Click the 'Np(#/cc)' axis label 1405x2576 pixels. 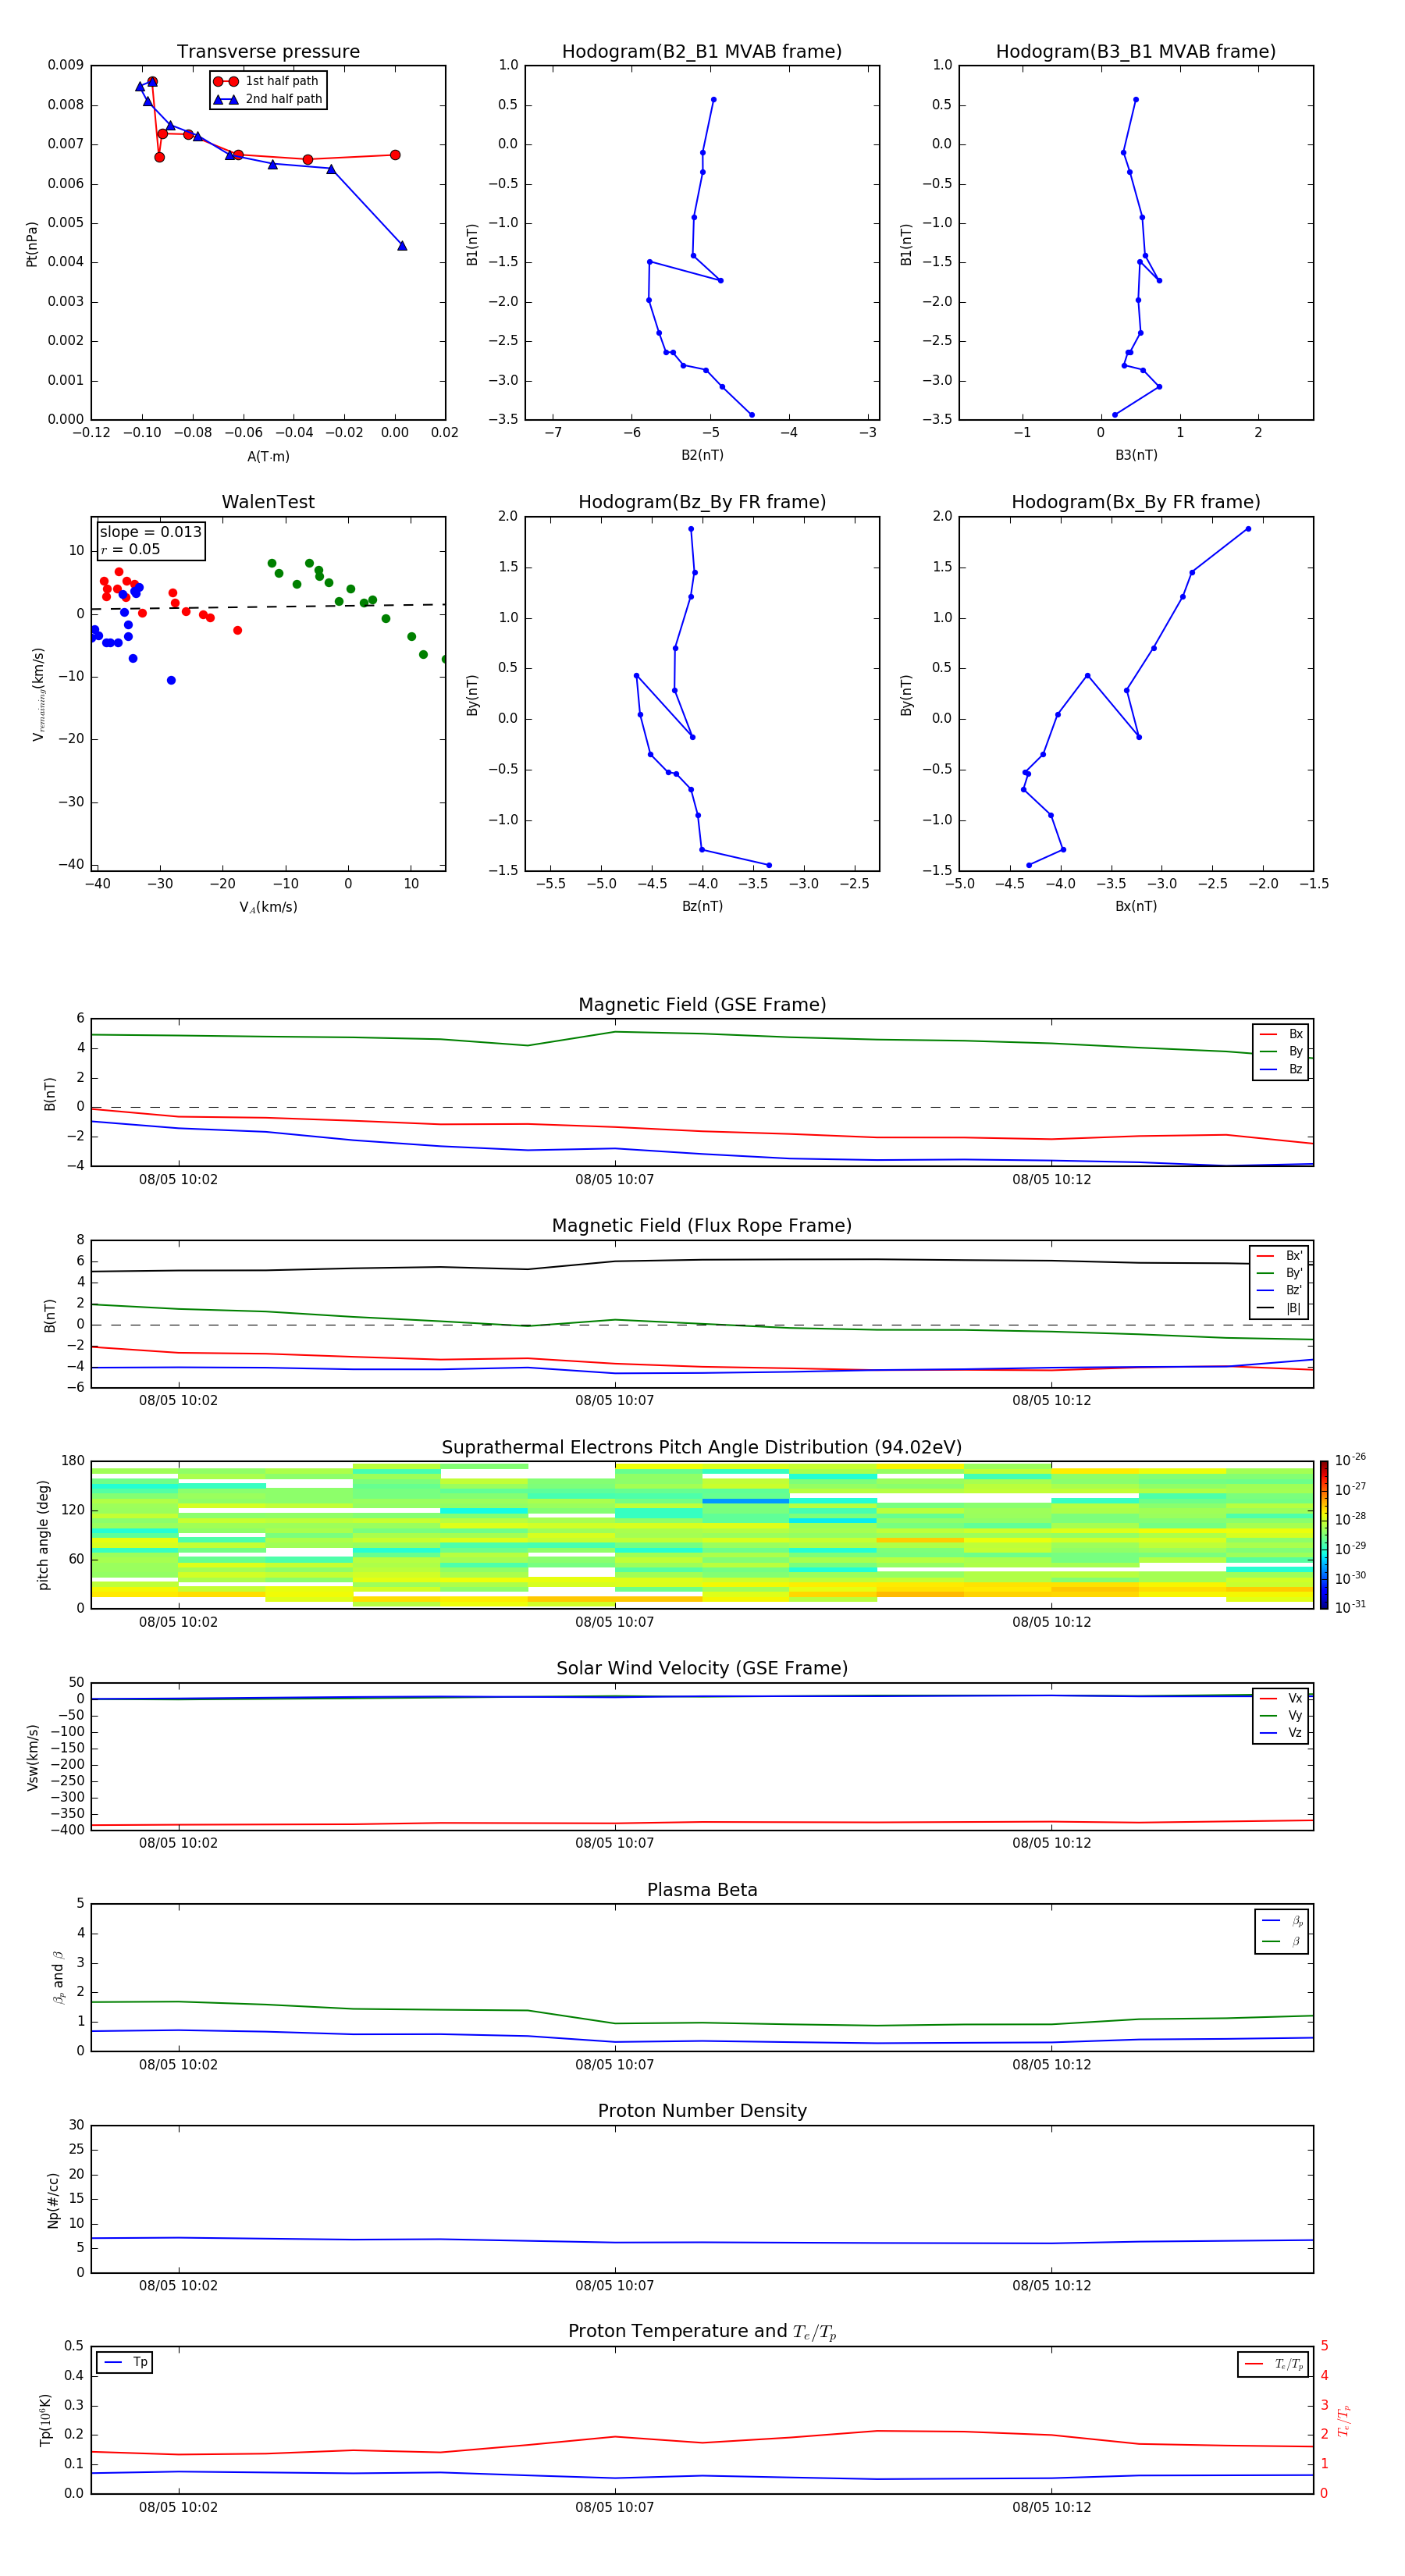(x=53, y=2200)
